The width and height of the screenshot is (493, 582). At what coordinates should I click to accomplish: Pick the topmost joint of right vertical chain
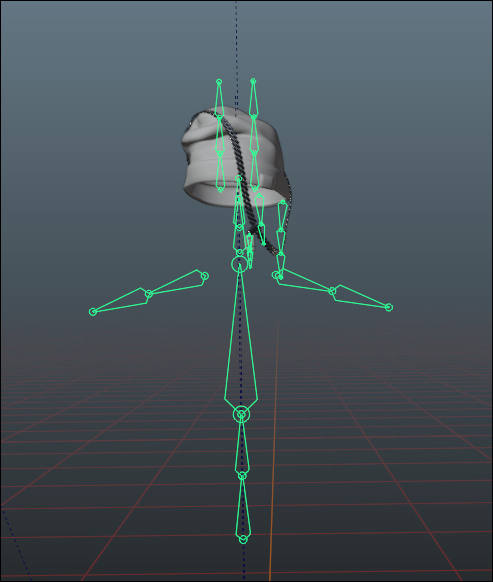[253, 81]
